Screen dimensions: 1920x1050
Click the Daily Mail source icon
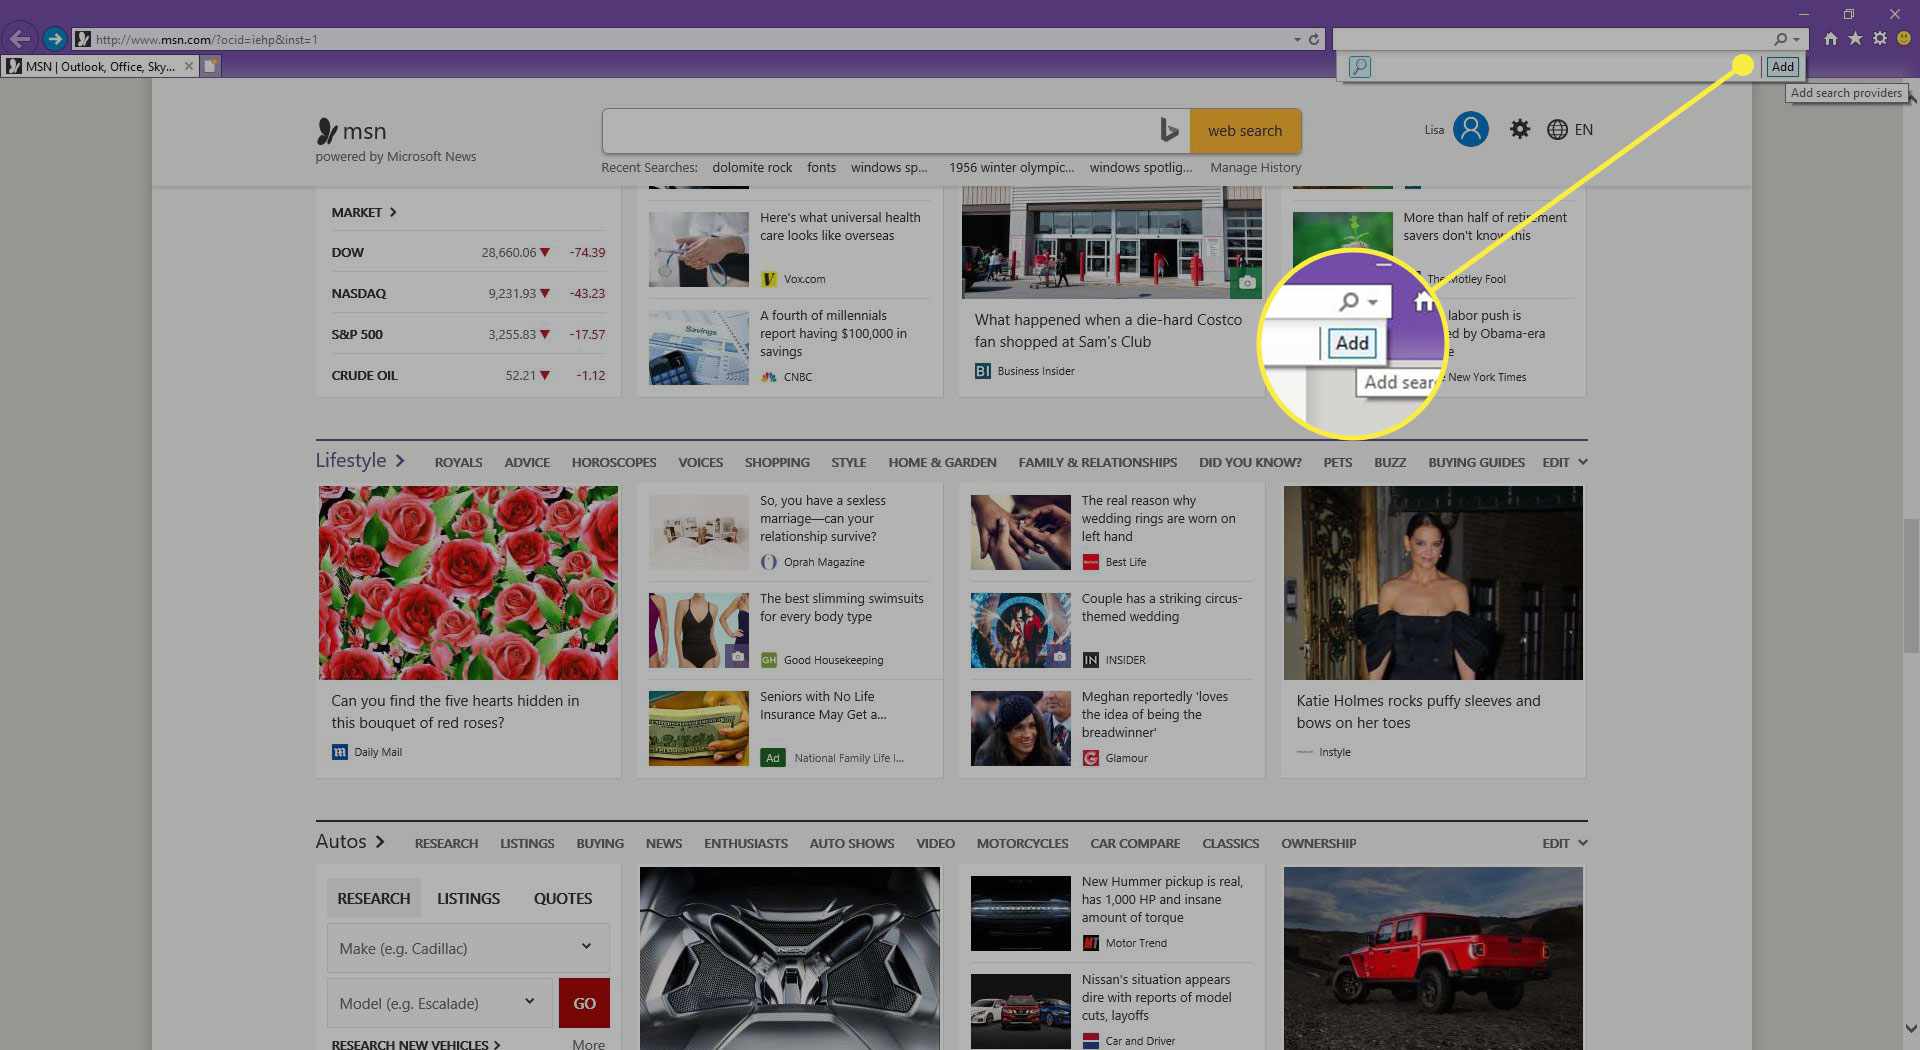[x=339, y=752]
